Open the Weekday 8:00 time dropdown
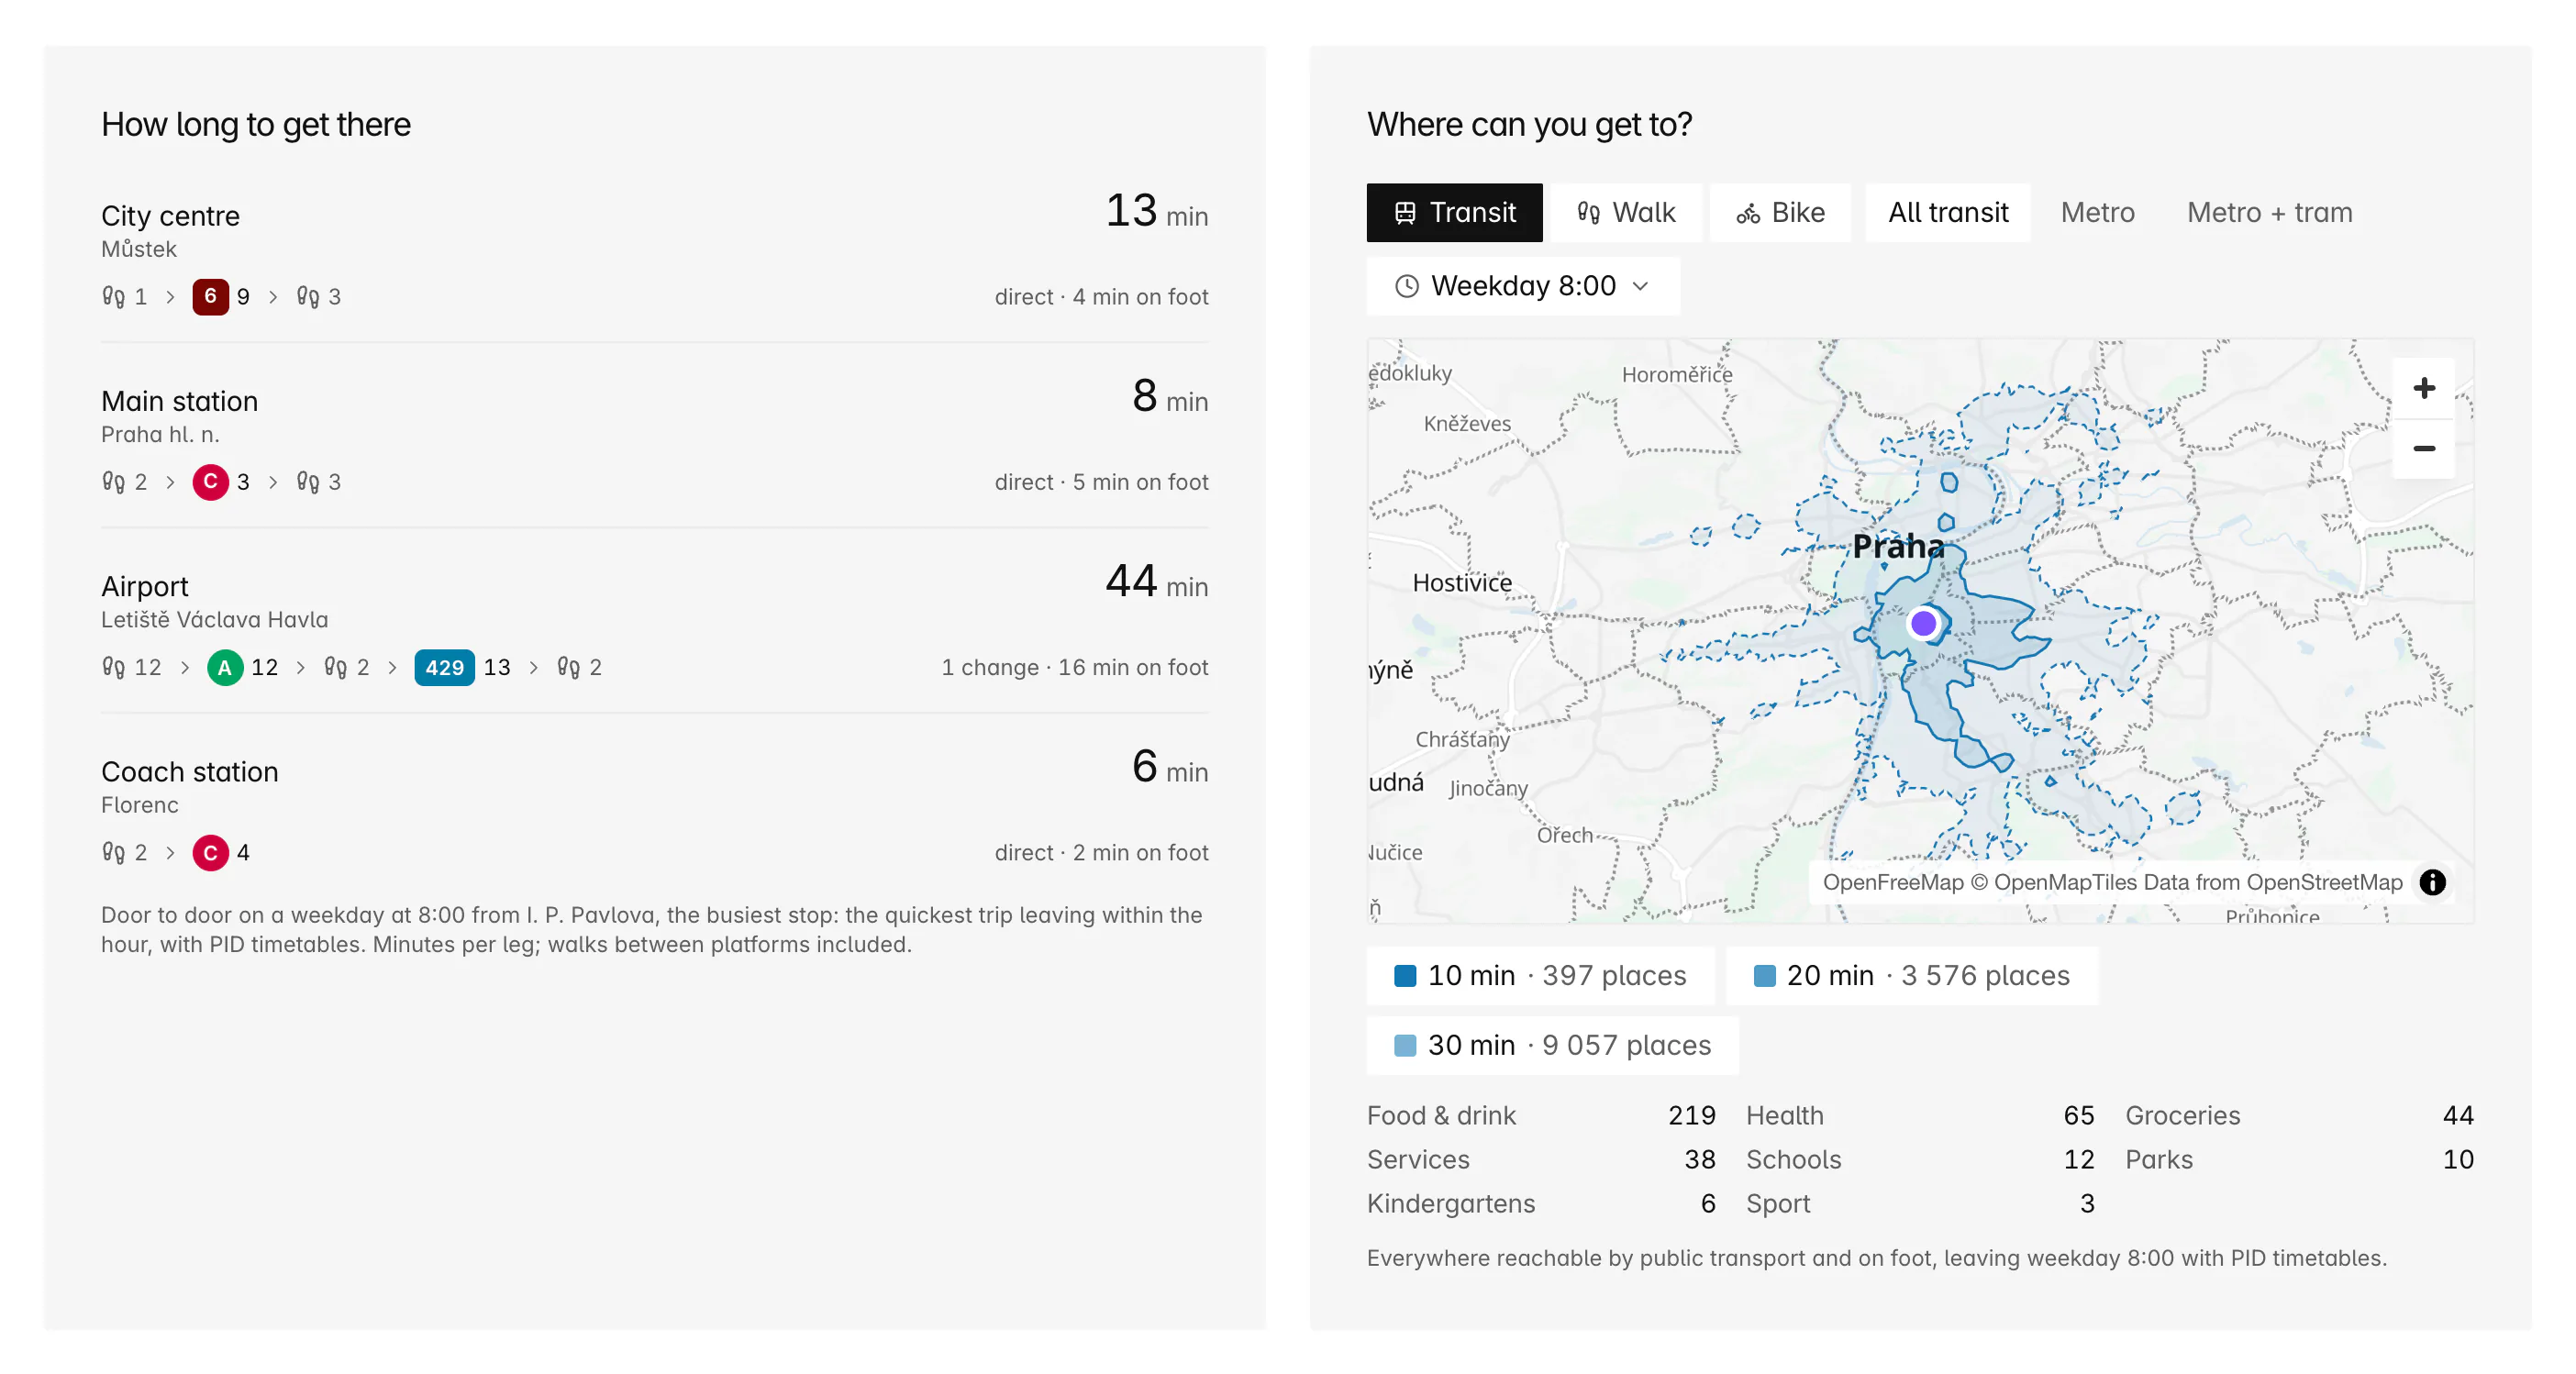Screen dimensions: 2576x1374 pyautogui.click(x=1522, y=286)
